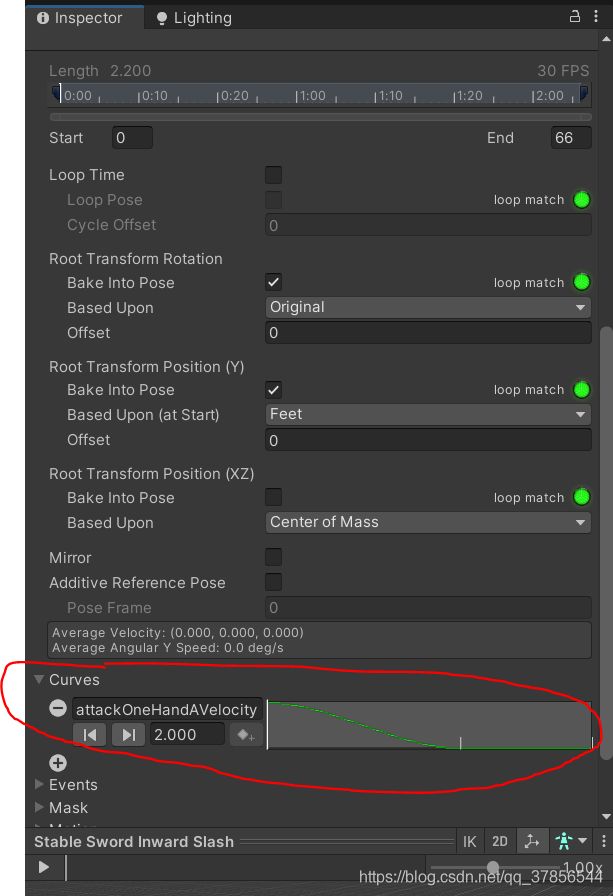
Task: Click the 30 FPS label
Action: click(x=563, y=71)
